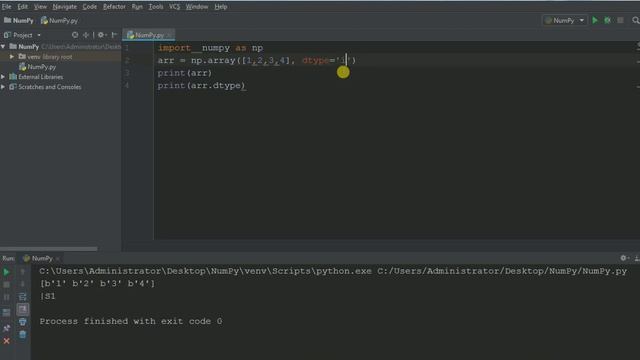
Task: Open the Refactor menu
Action: coord(114,7)
